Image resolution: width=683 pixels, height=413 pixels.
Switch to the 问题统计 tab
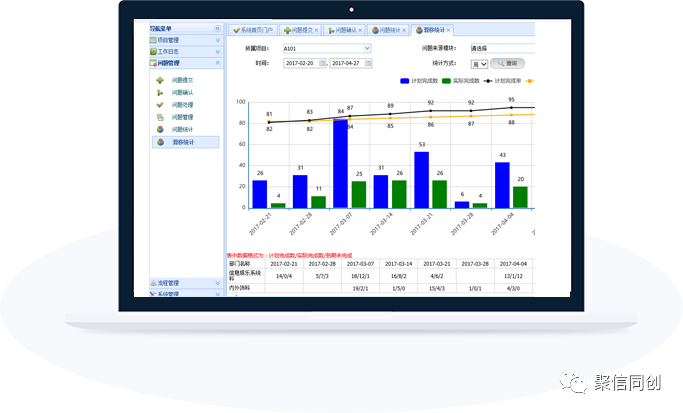pyautogui.click(x=389, y=30)
